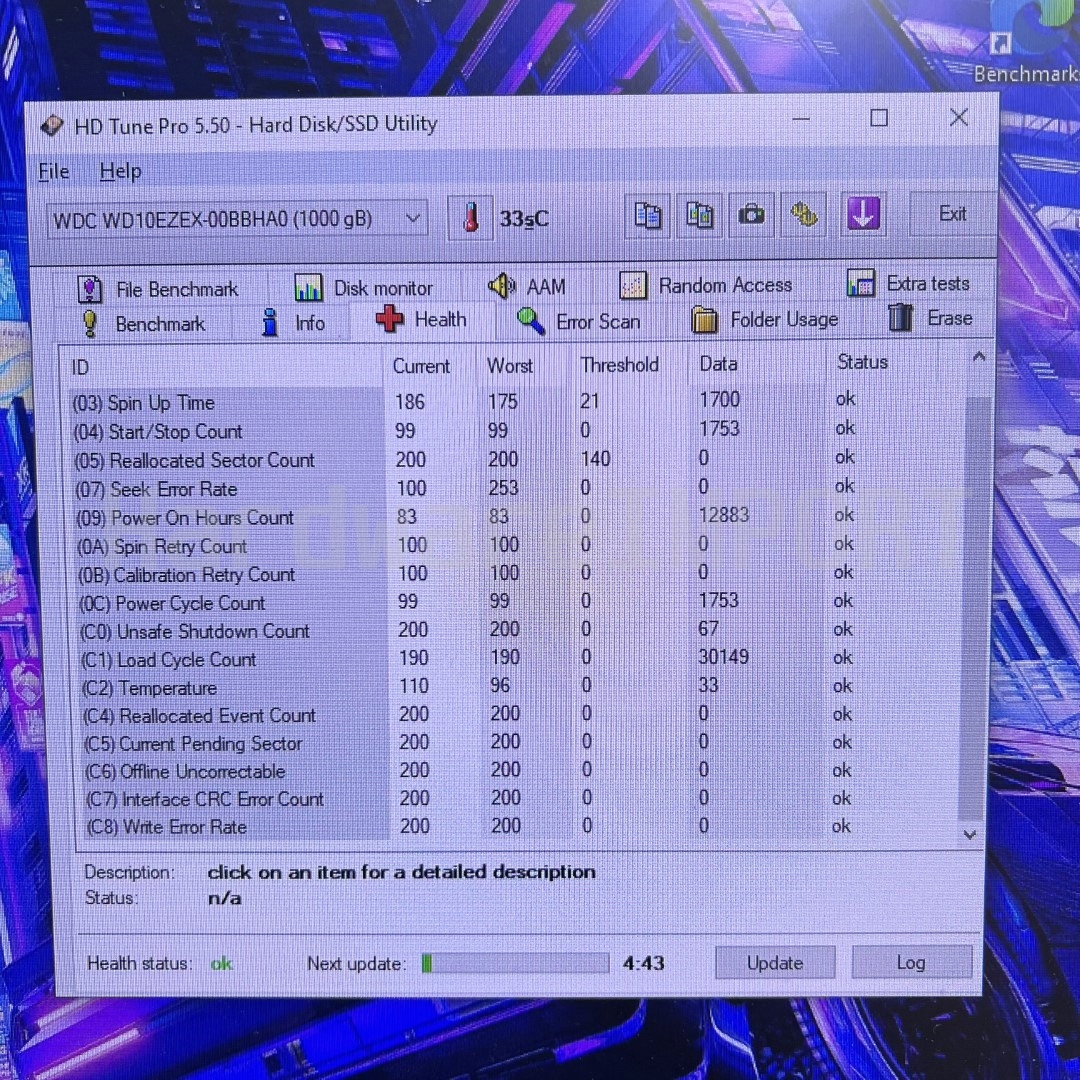Go to the Folder Usage tab

click(x=765, y=320)
